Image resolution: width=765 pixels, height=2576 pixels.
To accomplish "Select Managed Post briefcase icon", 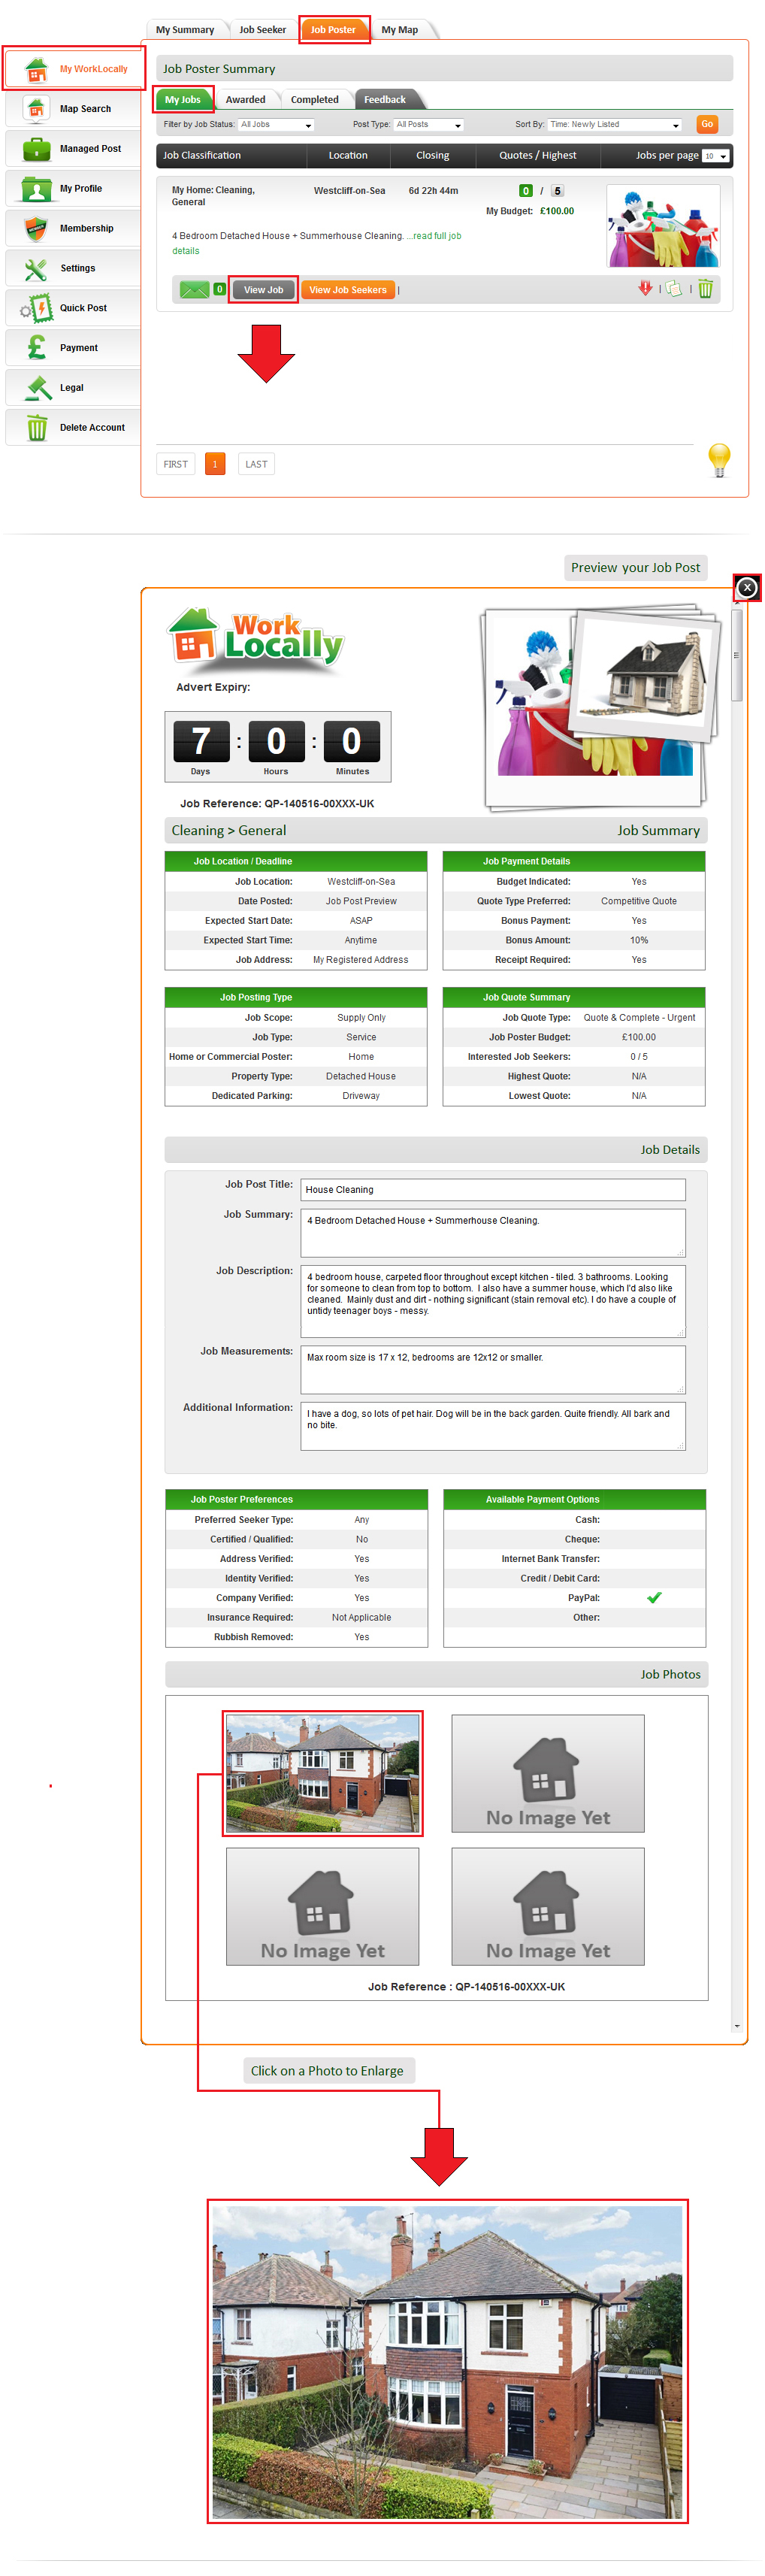I will point(36,148).
